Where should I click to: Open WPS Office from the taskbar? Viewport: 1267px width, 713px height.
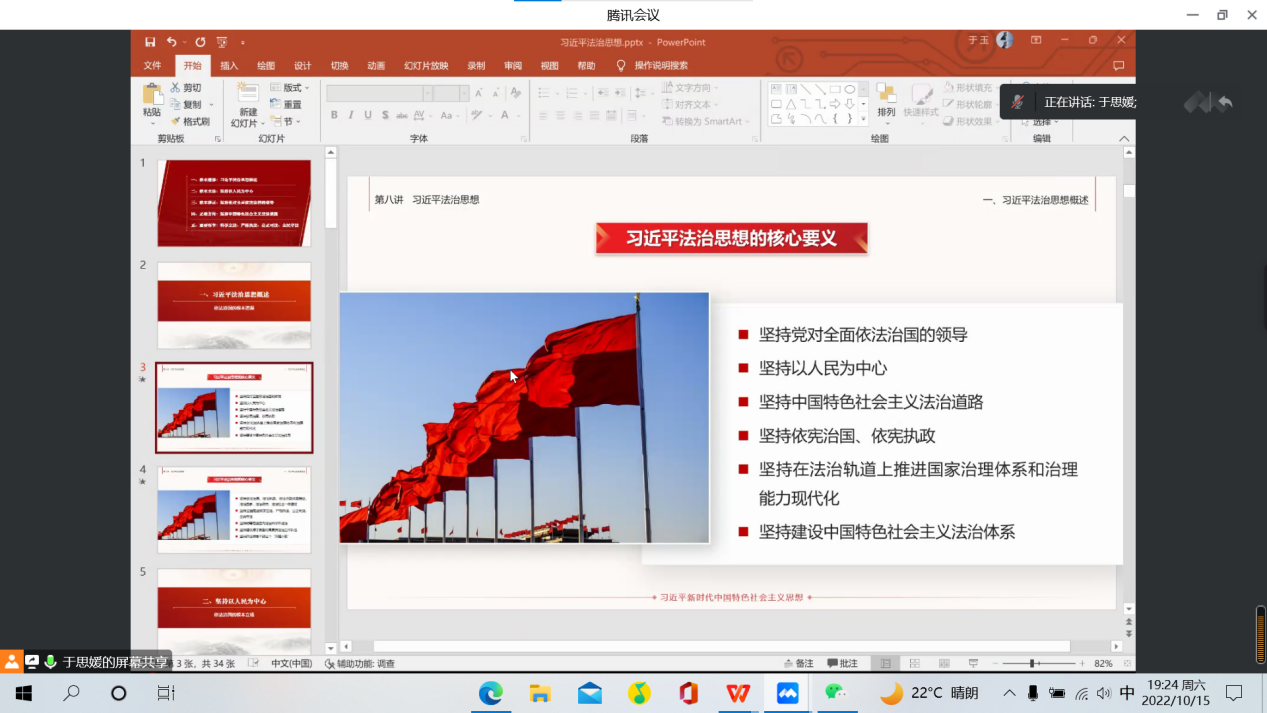[x=738, y=693]
